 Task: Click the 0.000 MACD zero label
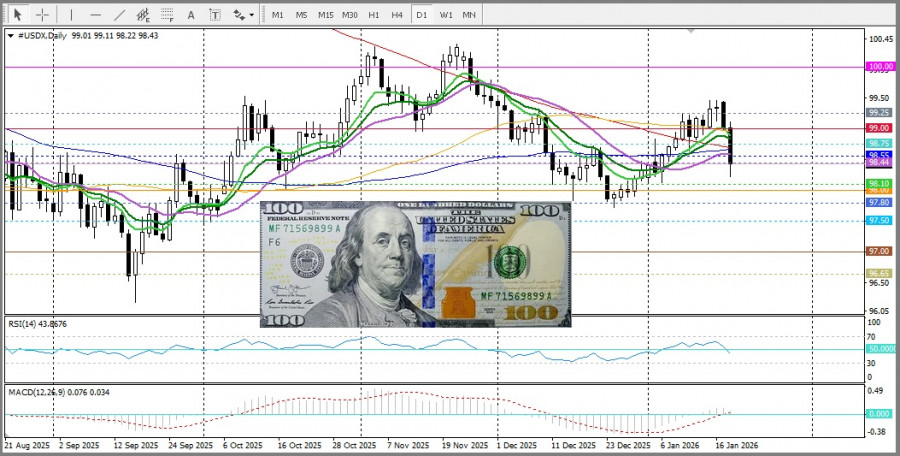(880, 414)
